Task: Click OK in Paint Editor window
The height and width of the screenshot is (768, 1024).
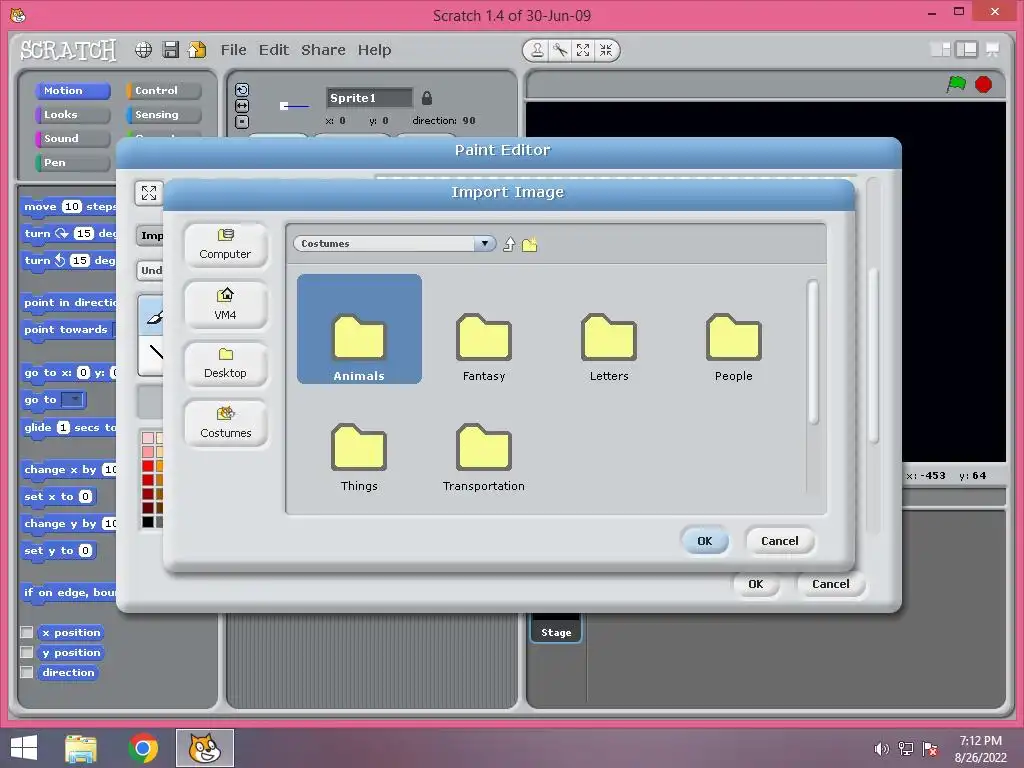Action: [x=756, y=584]
